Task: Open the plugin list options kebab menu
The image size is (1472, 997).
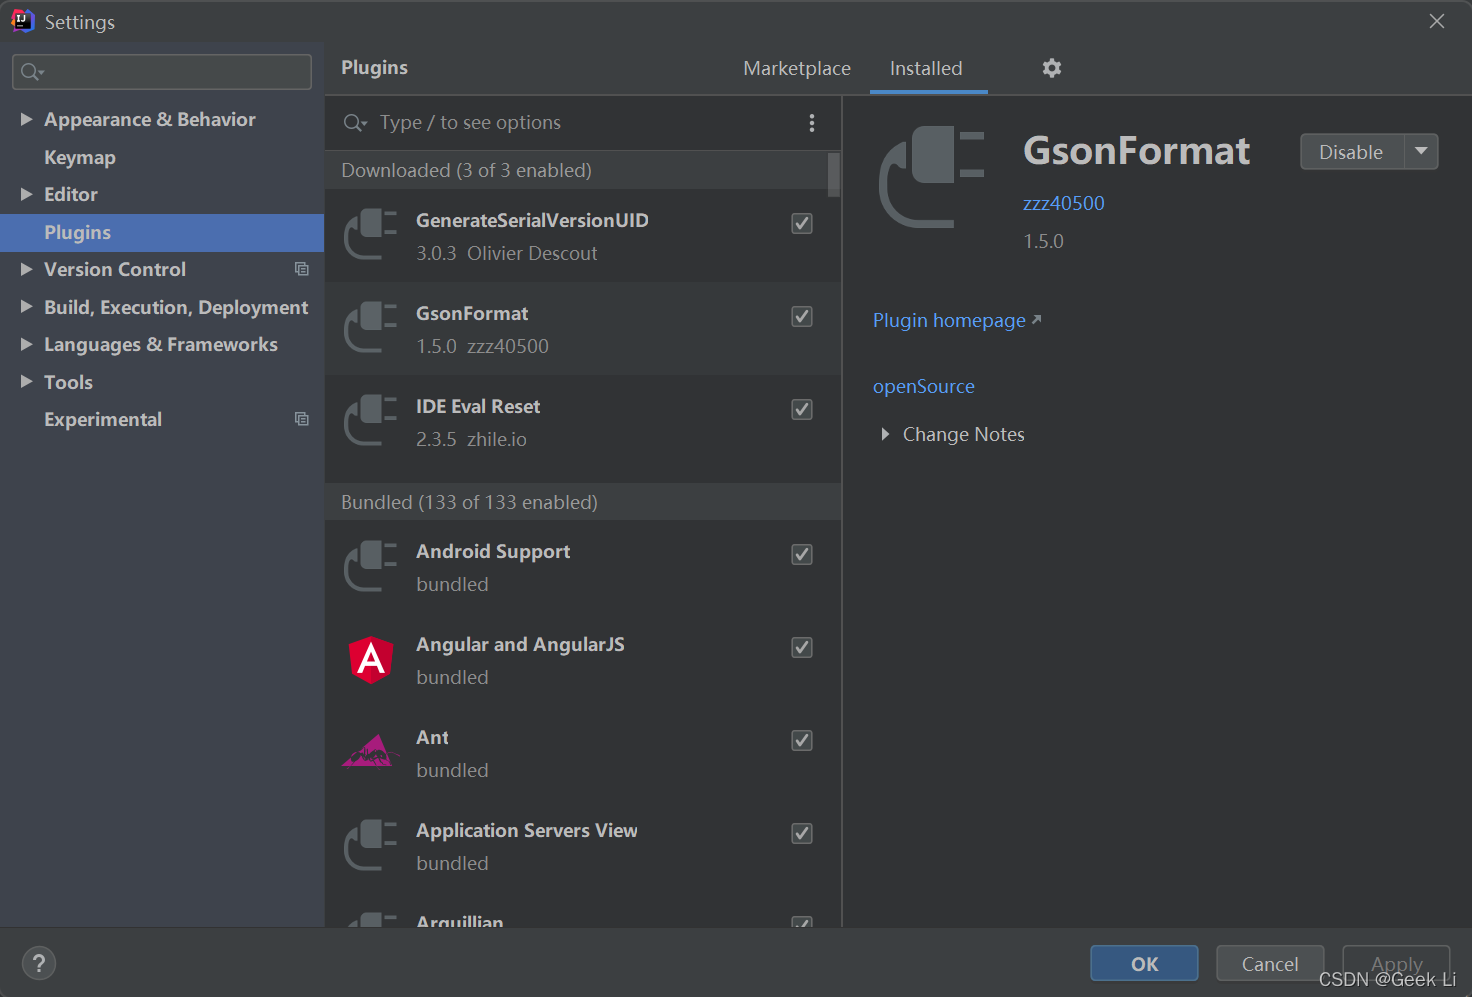Action: tap(811, 122)
